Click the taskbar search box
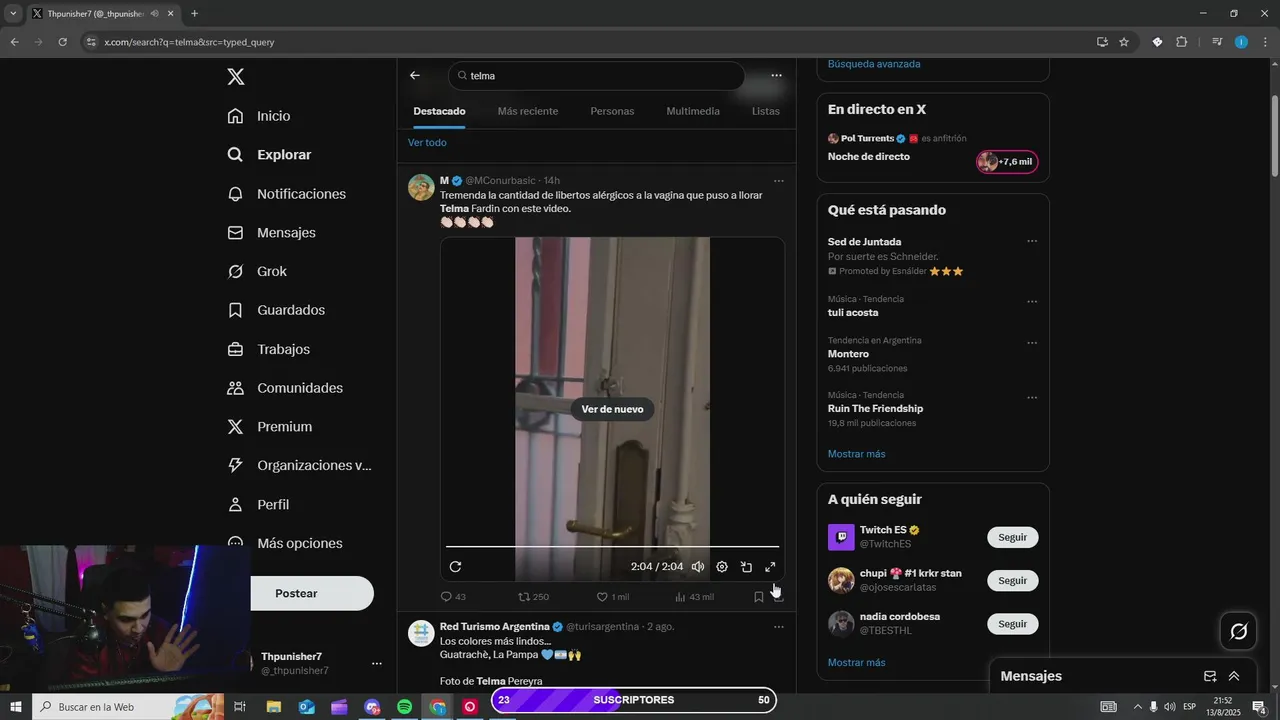This screenshot has width=1280, height=720. coord(128,707)
